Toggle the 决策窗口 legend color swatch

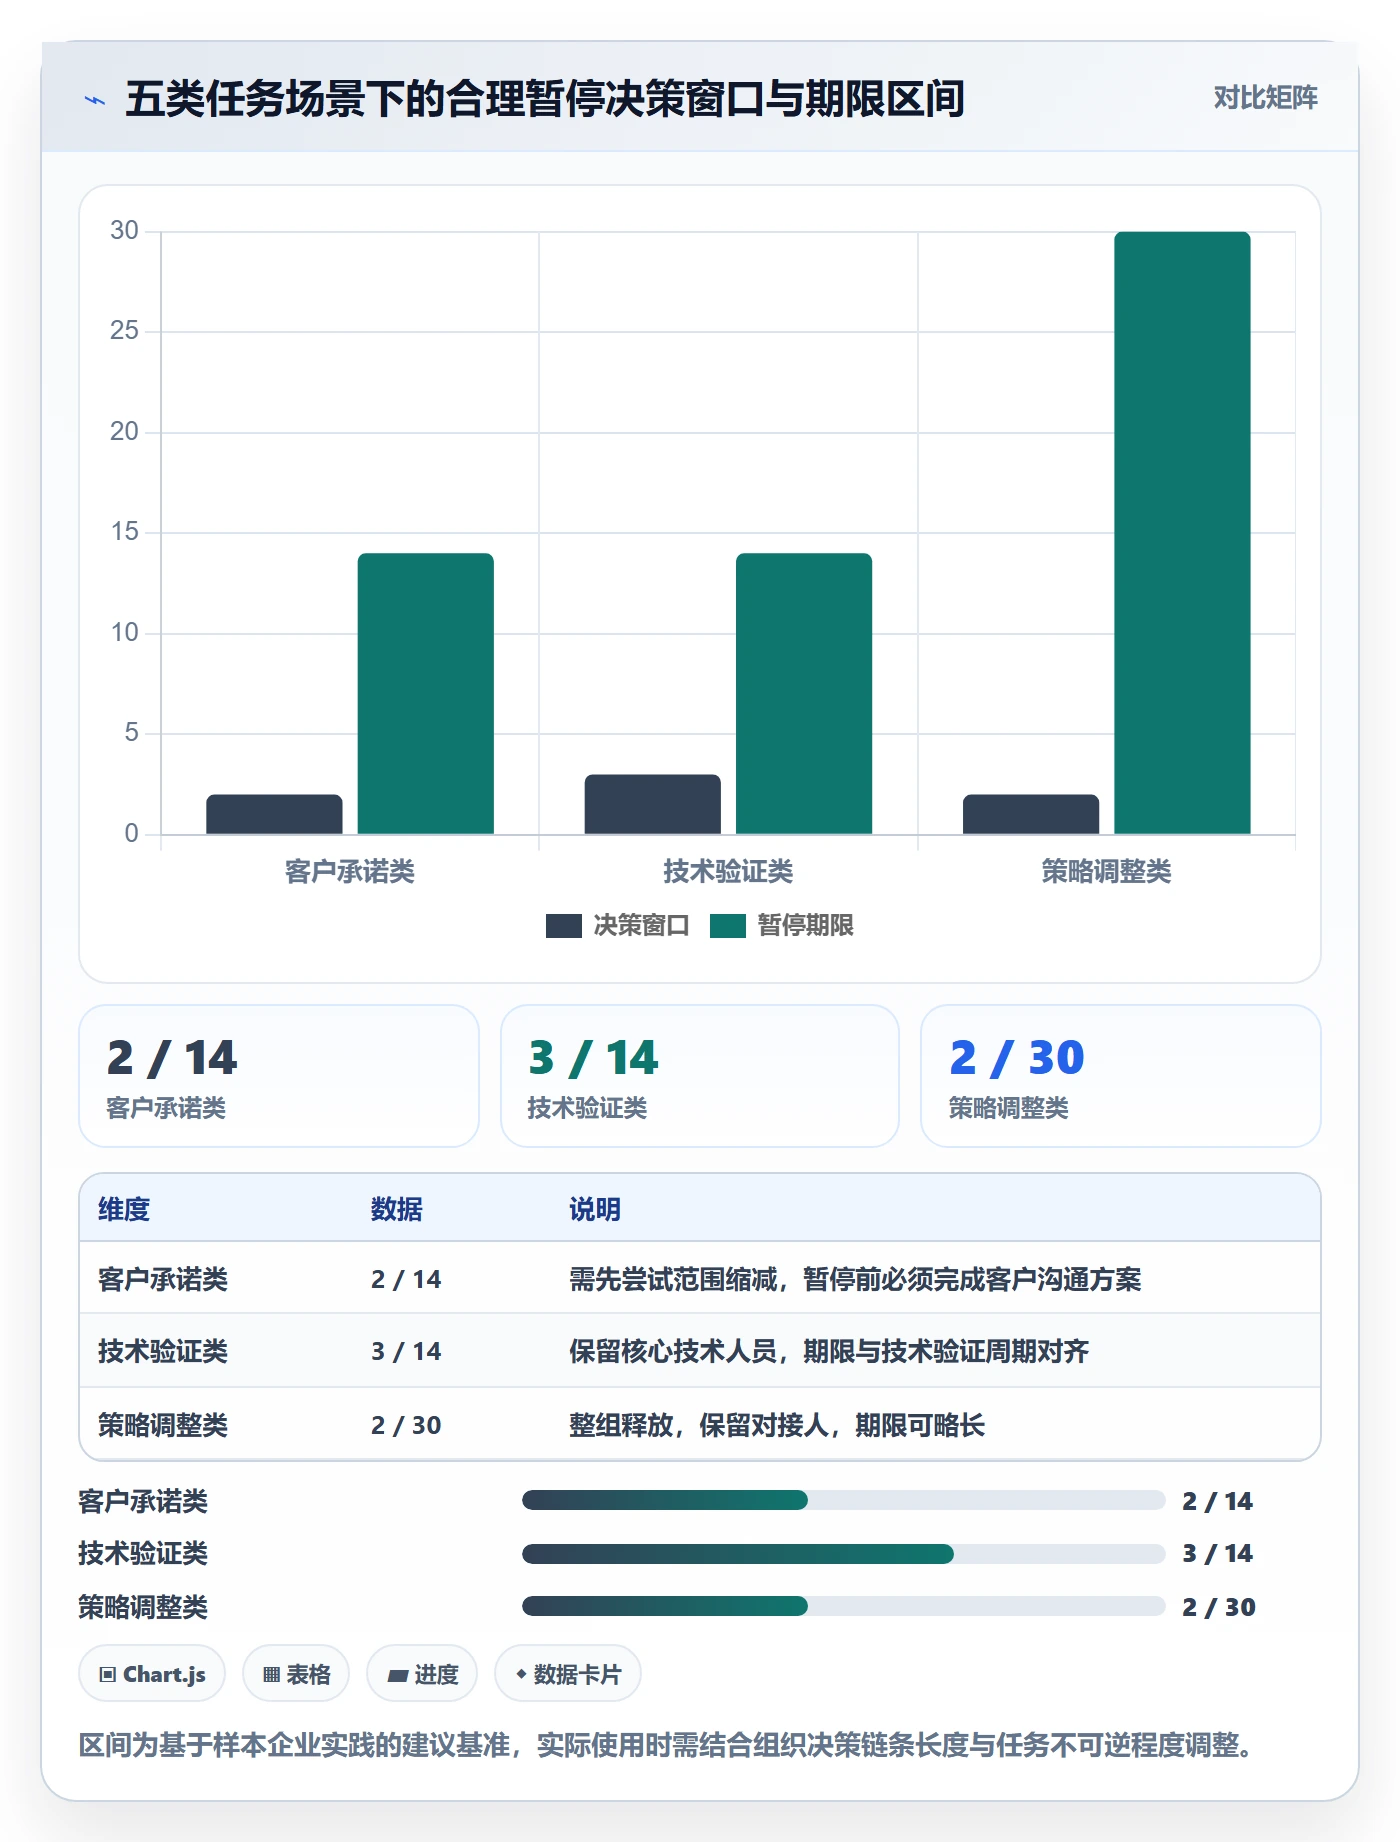563,926
